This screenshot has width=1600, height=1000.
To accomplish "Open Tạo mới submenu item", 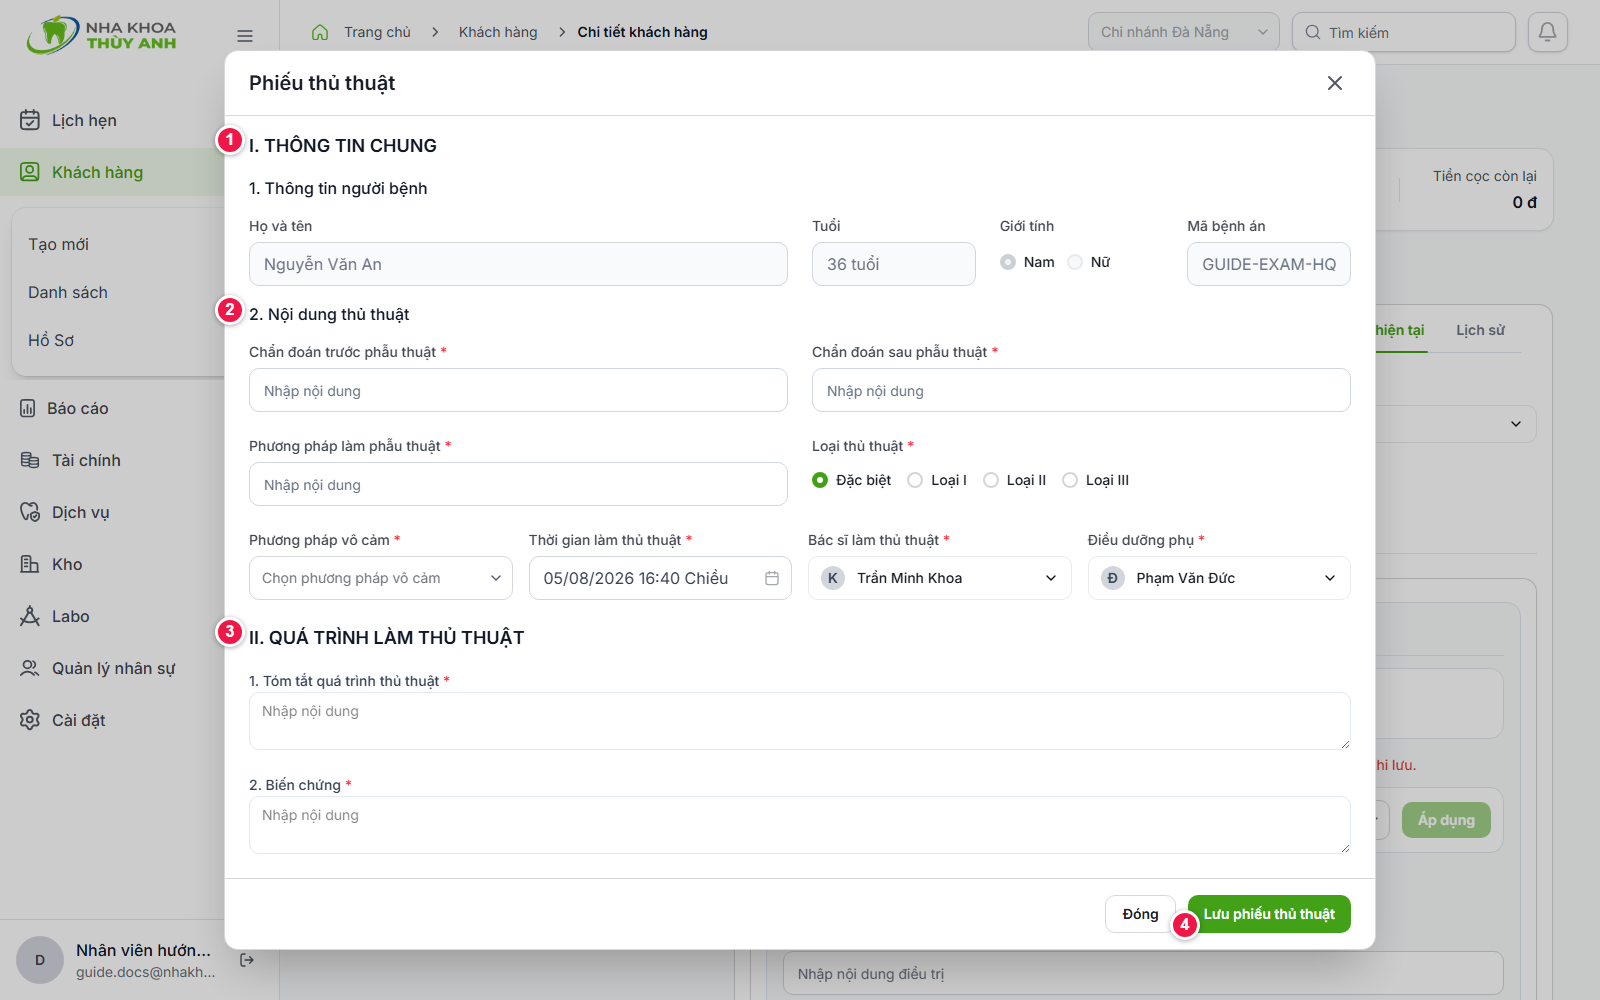I will [58, 244].
